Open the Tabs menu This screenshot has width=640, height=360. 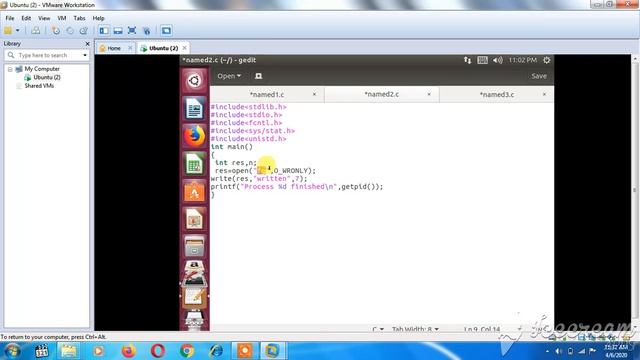tap(79, 18)
